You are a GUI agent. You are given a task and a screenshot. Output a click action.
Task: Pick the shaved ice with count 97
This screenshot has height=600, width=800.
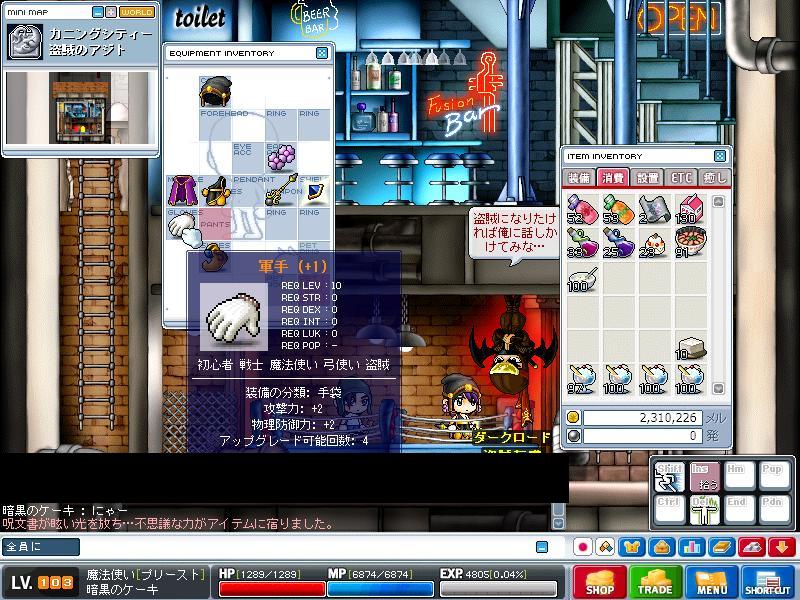click(x=582, y=380)
